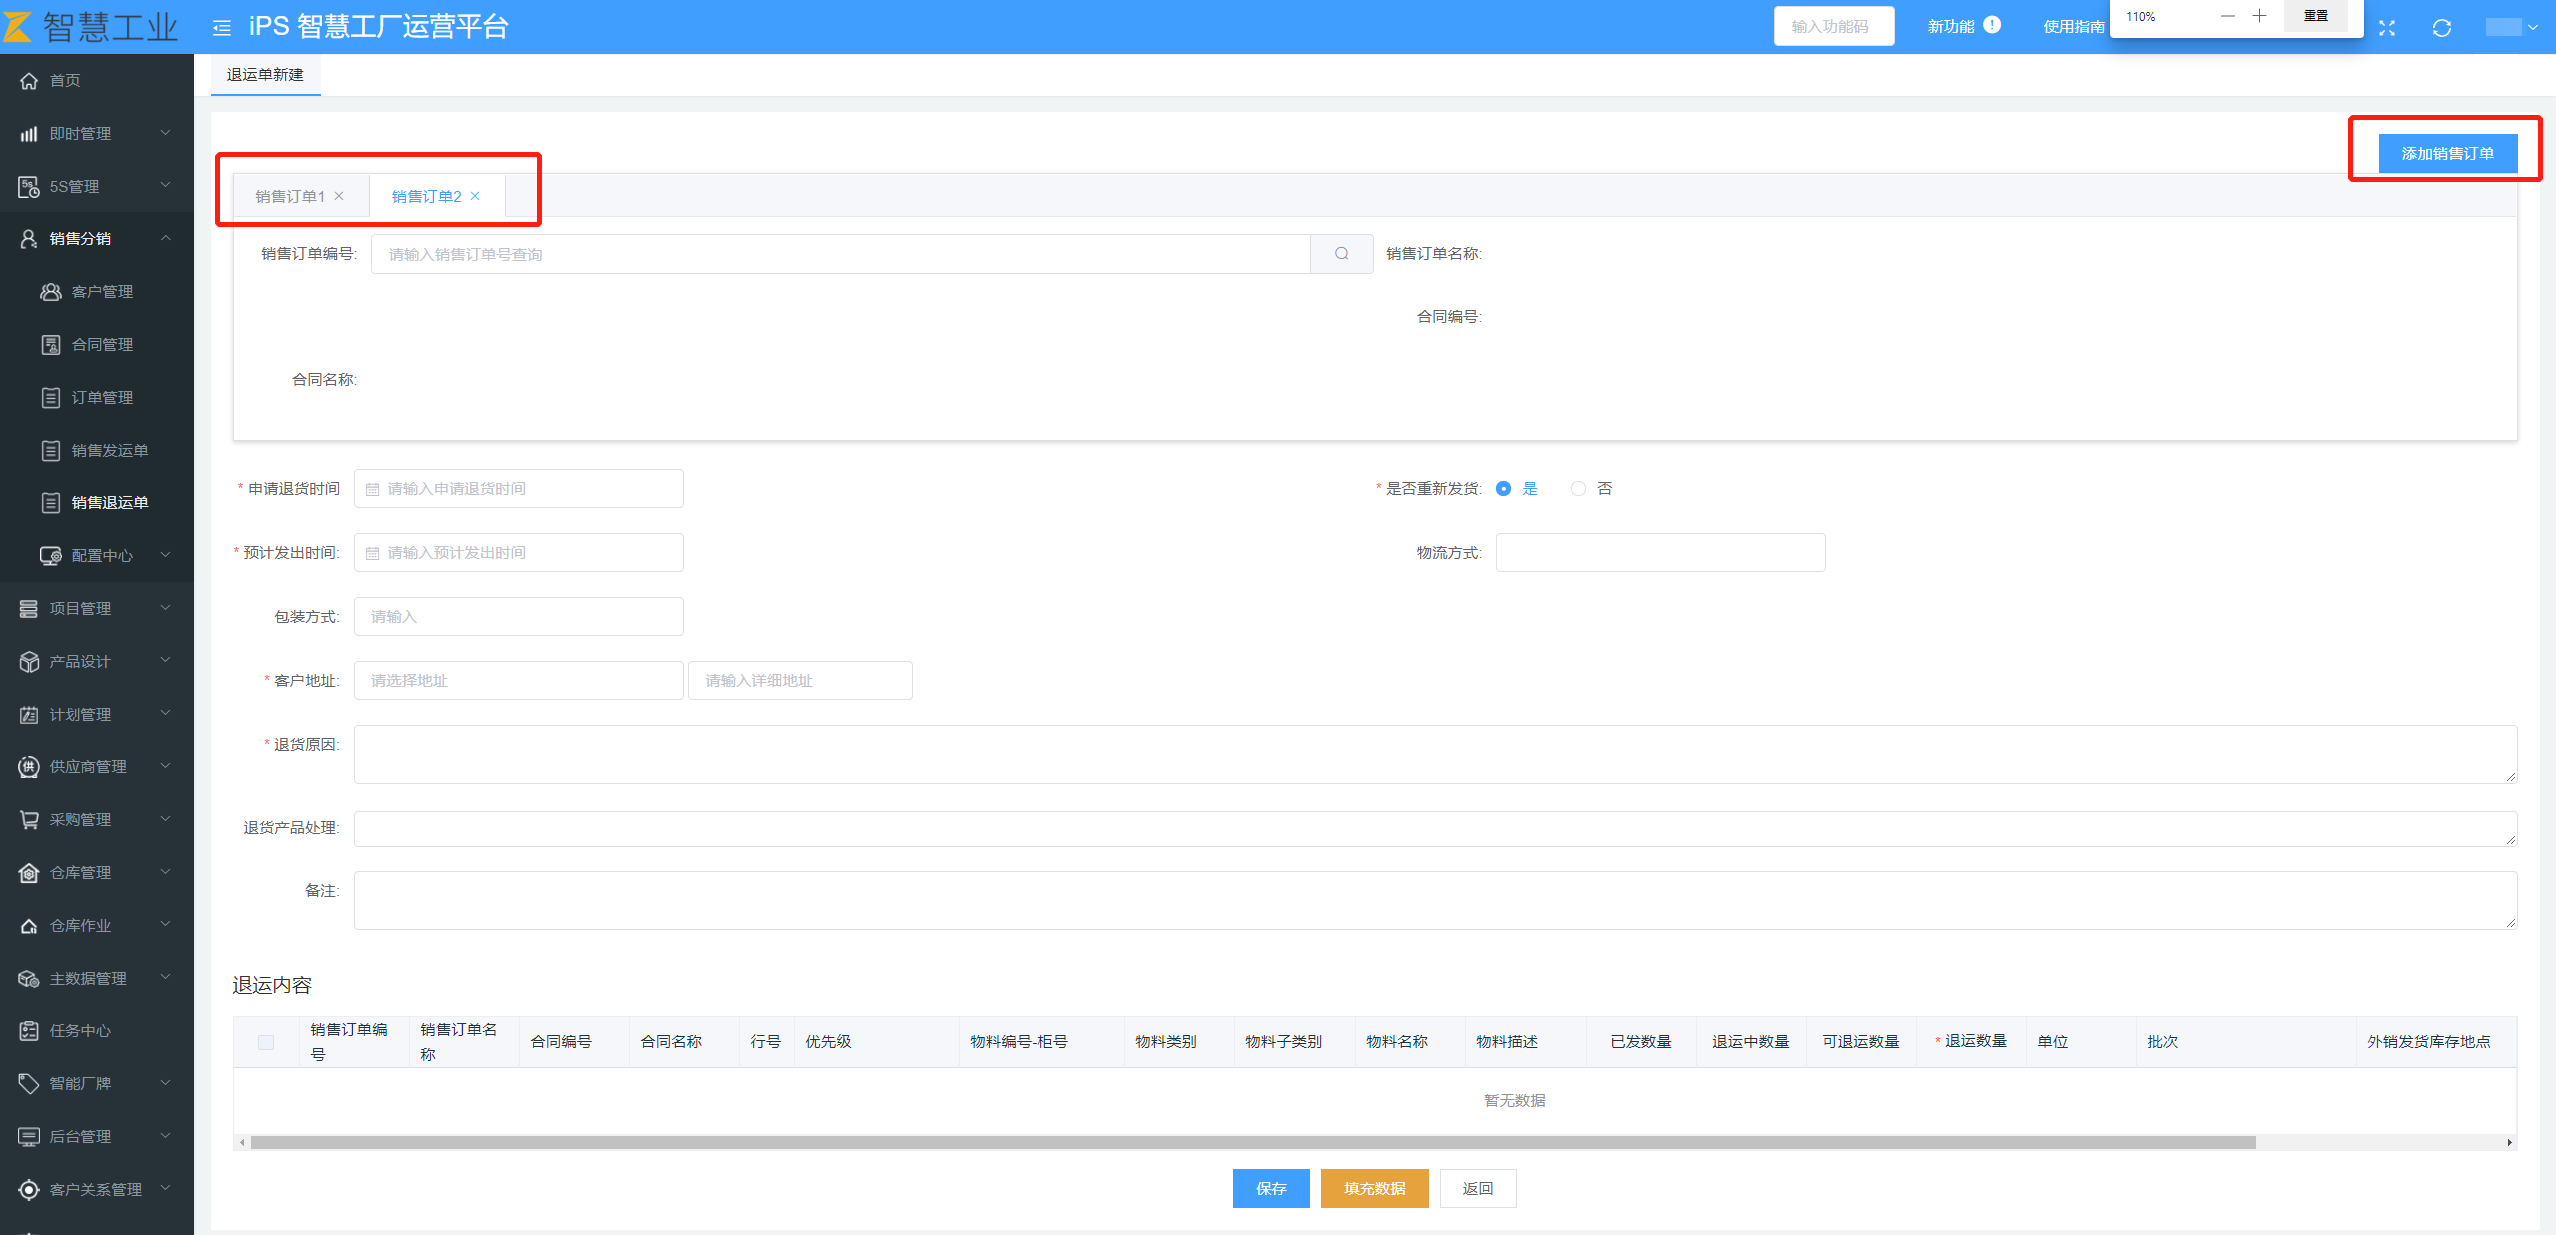This screenshot has width=2556, height=1235.
Task: Click the 添加销售订单 button
Action: 2447,153
